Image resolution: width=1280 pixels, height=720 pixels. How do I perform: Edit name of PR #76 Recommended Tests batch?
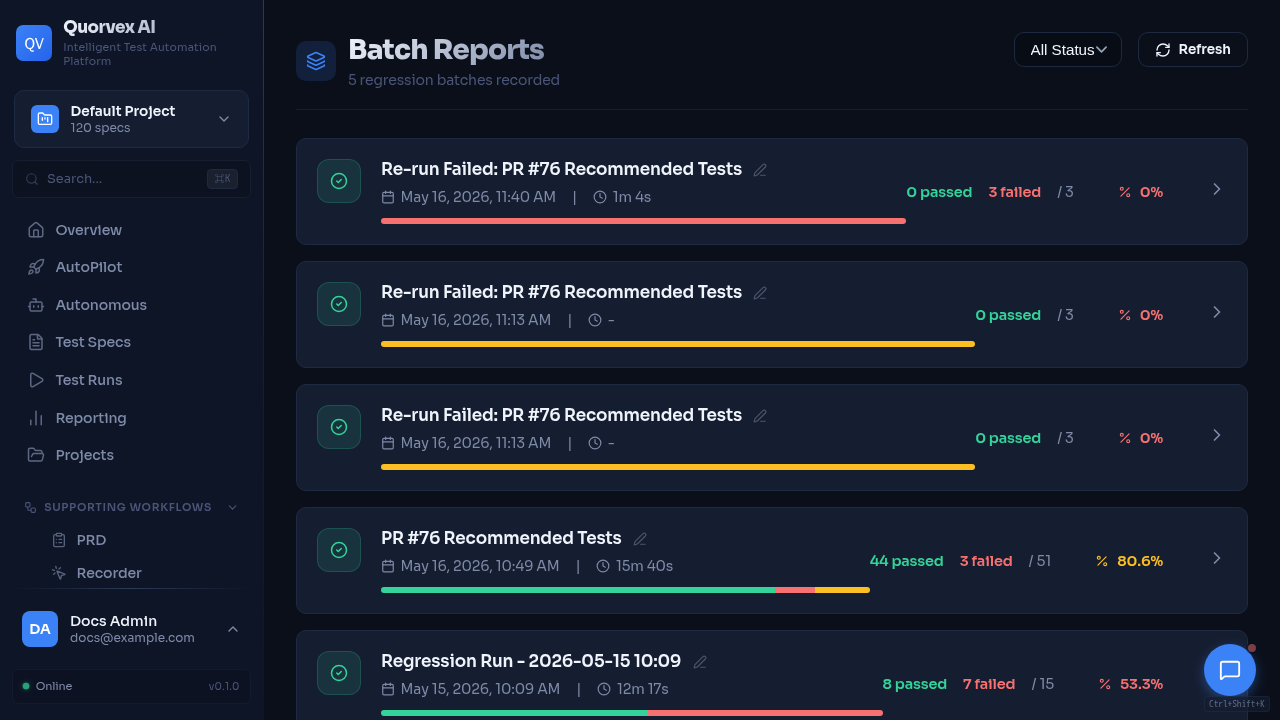pos(640,539)
